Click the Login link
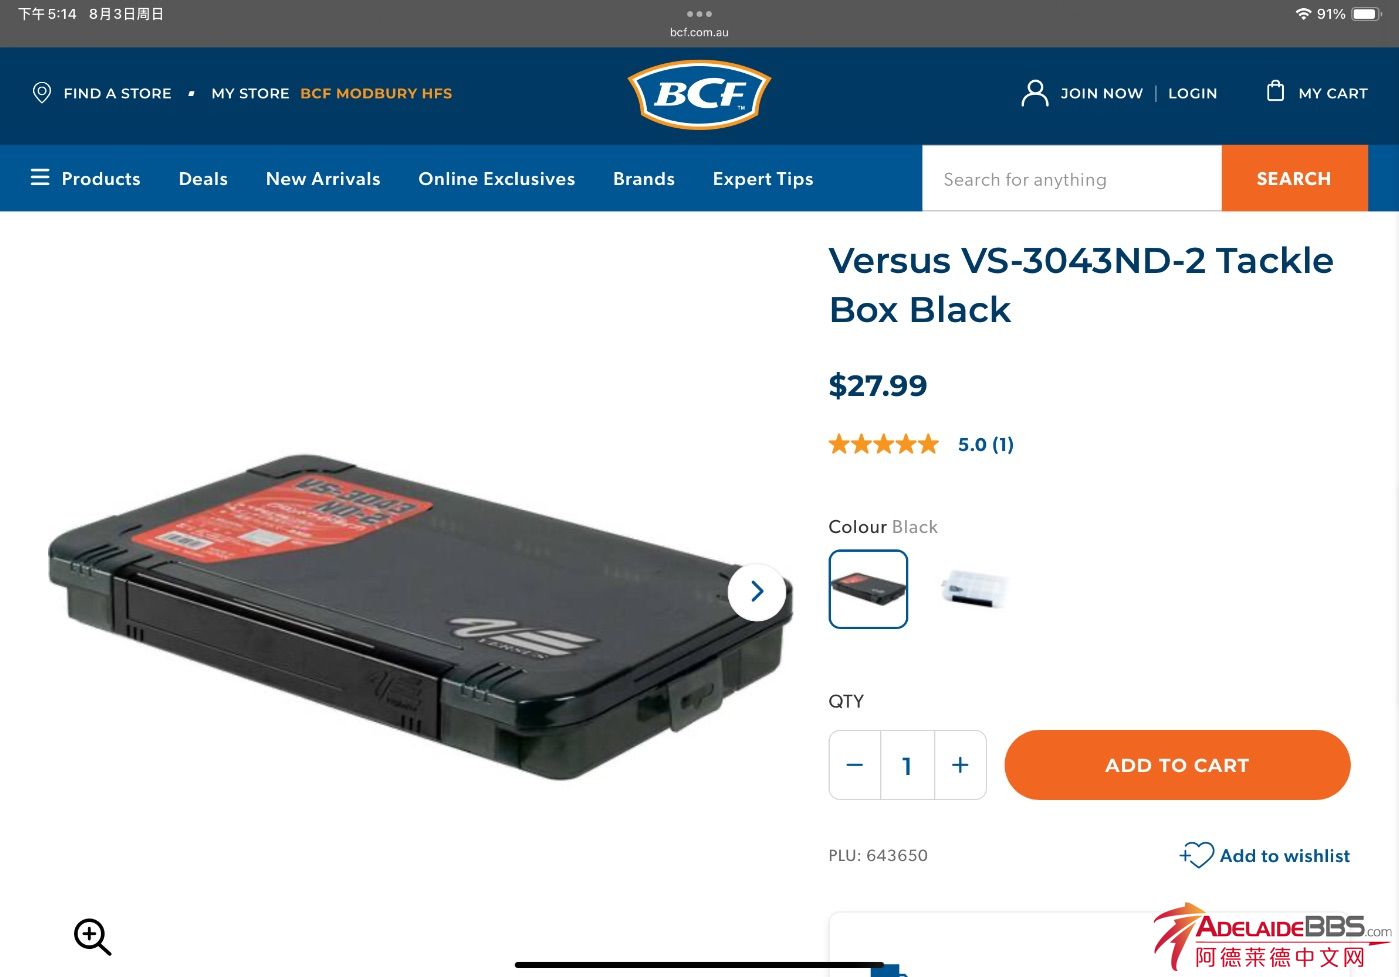This screenshot has width=1399, height=977. [1193, 93]
